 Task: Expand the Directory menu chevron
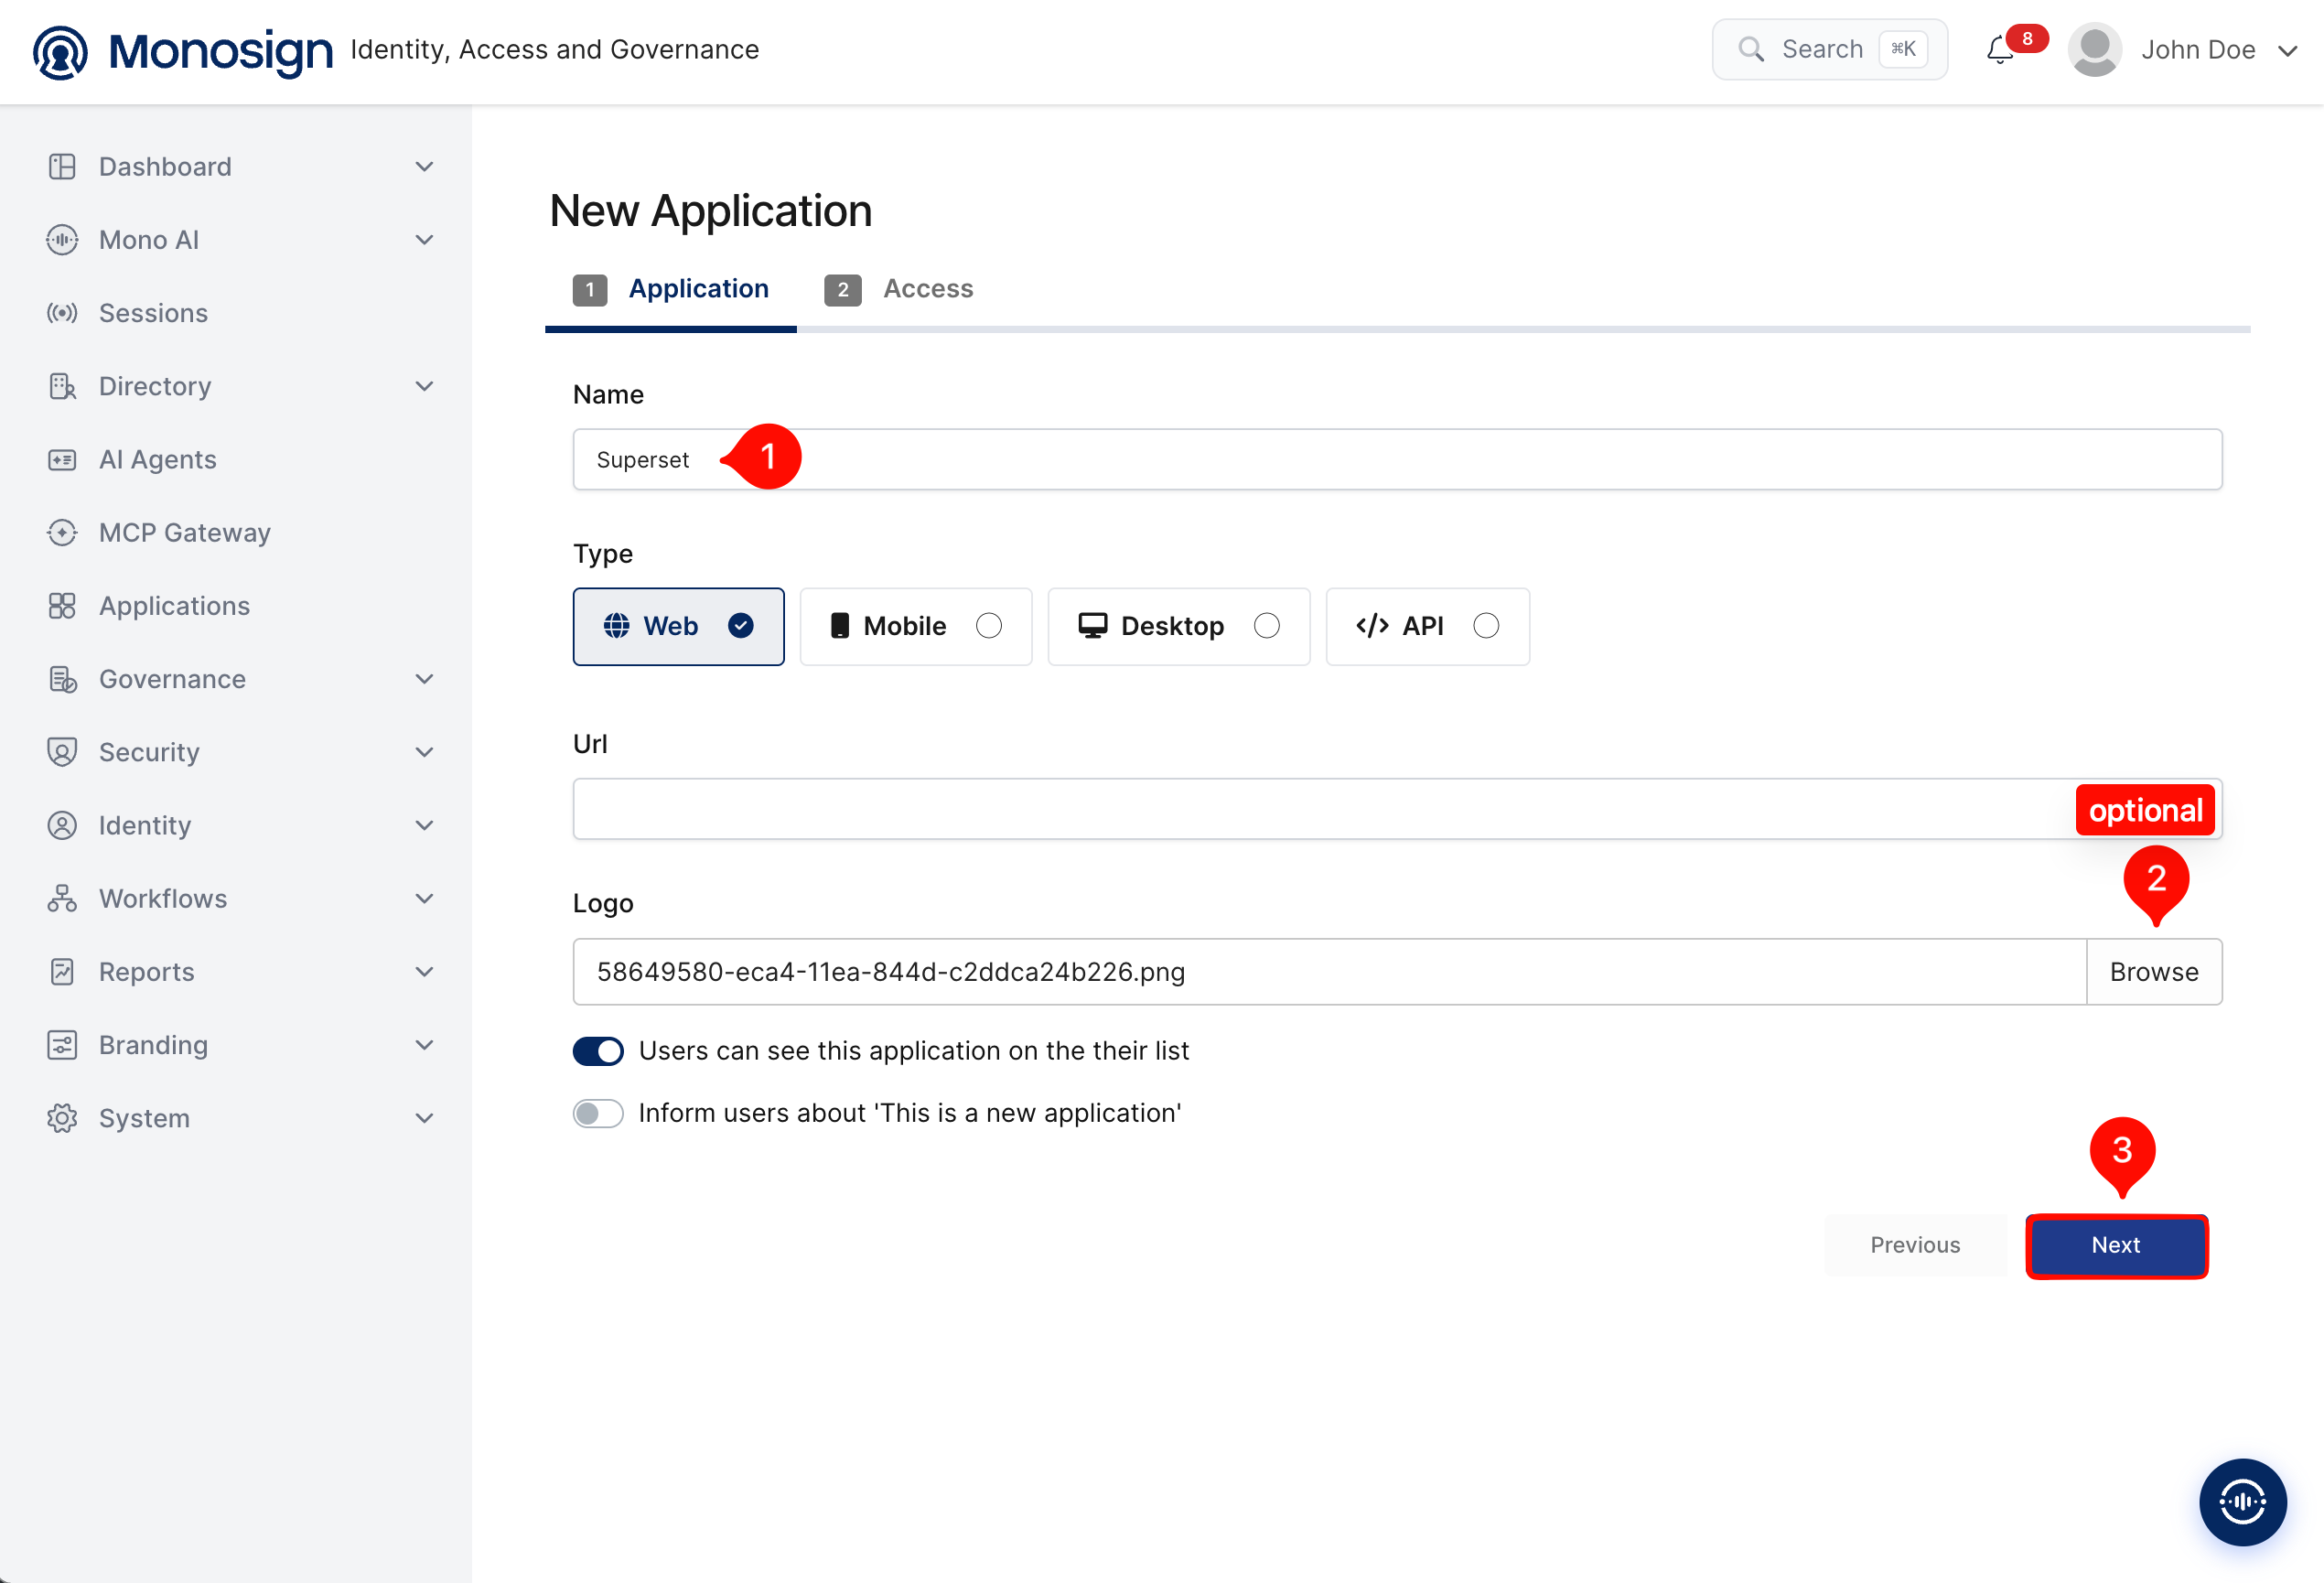point(424,386)
